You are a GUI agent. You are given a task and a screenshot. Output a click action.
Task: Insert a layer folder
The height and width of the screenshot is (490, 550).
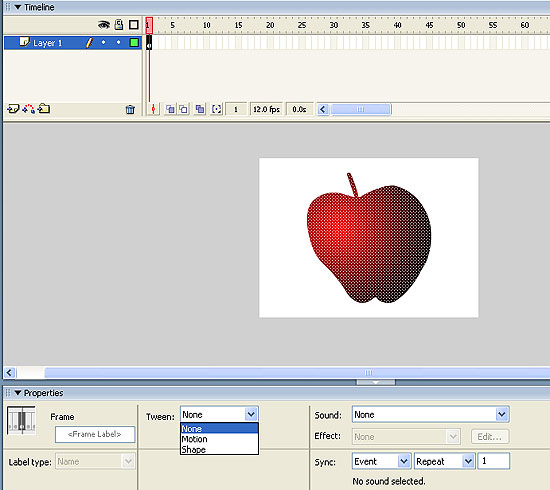(44, 109)
